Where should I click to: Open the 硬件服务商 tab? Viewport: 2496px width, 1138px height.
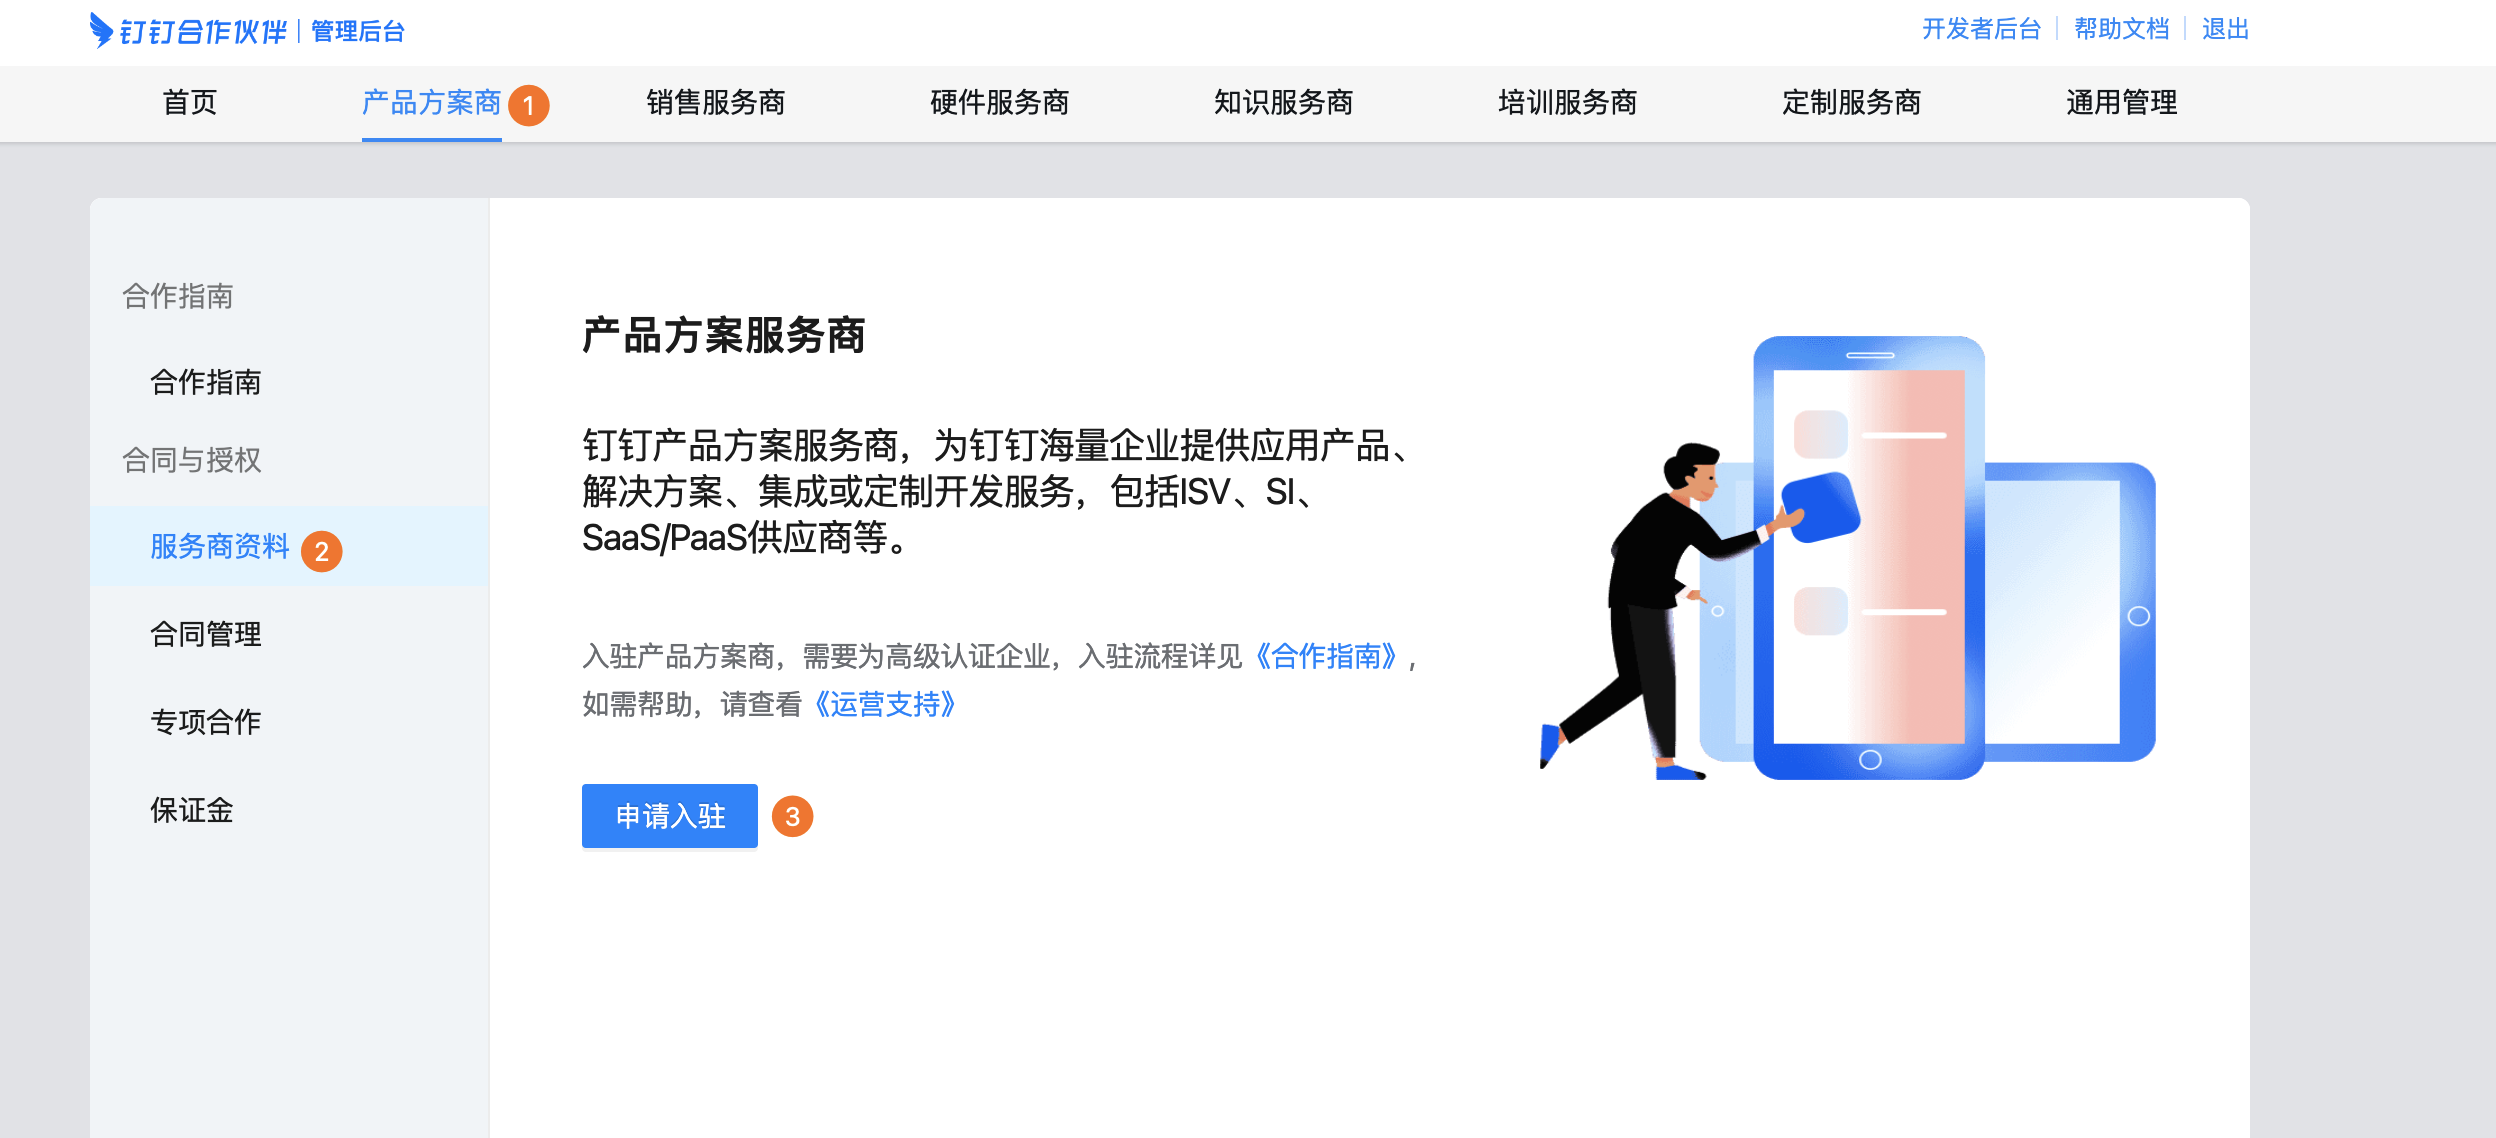point(999,102)
